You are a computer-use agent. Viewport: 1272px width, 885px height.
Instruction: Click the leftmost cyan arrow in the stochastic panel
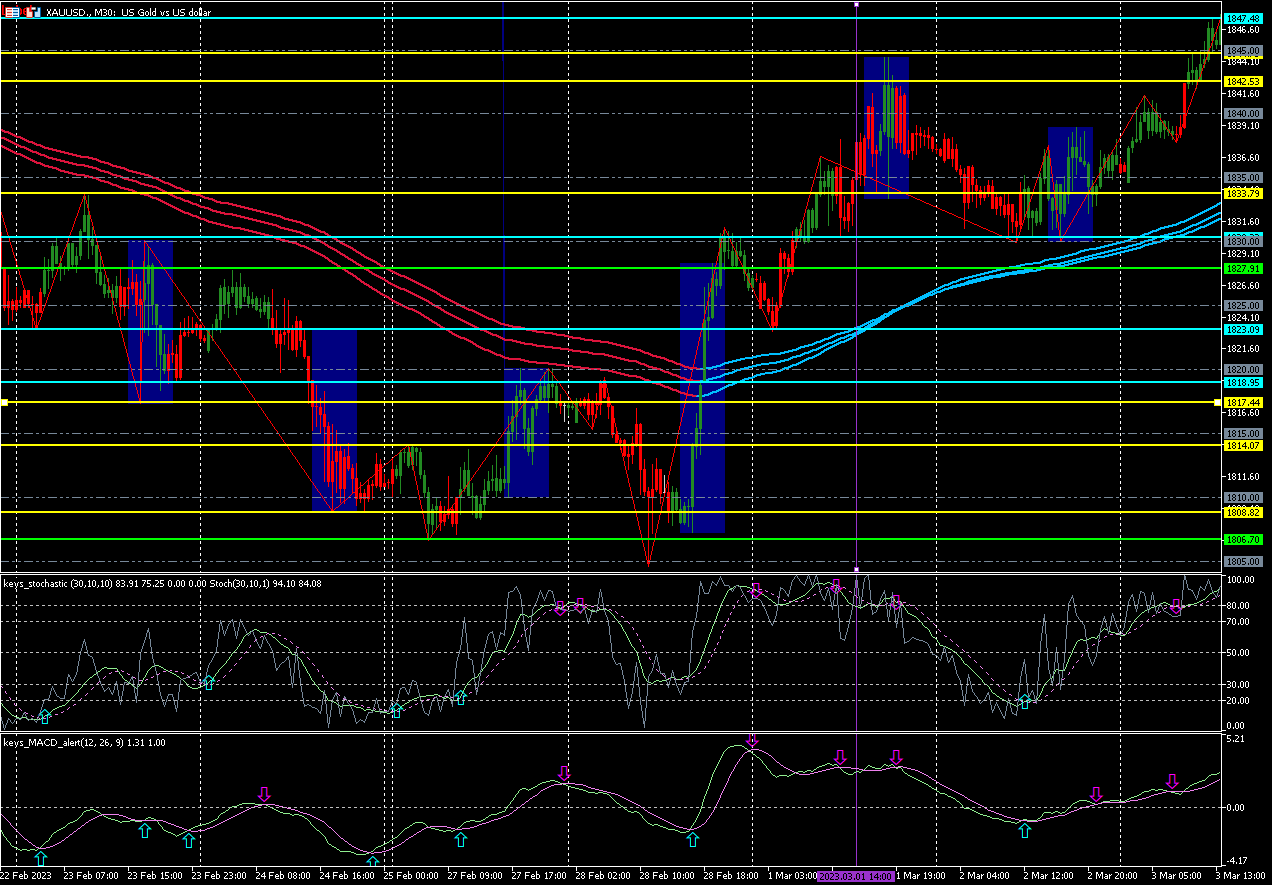click(44, 716)
